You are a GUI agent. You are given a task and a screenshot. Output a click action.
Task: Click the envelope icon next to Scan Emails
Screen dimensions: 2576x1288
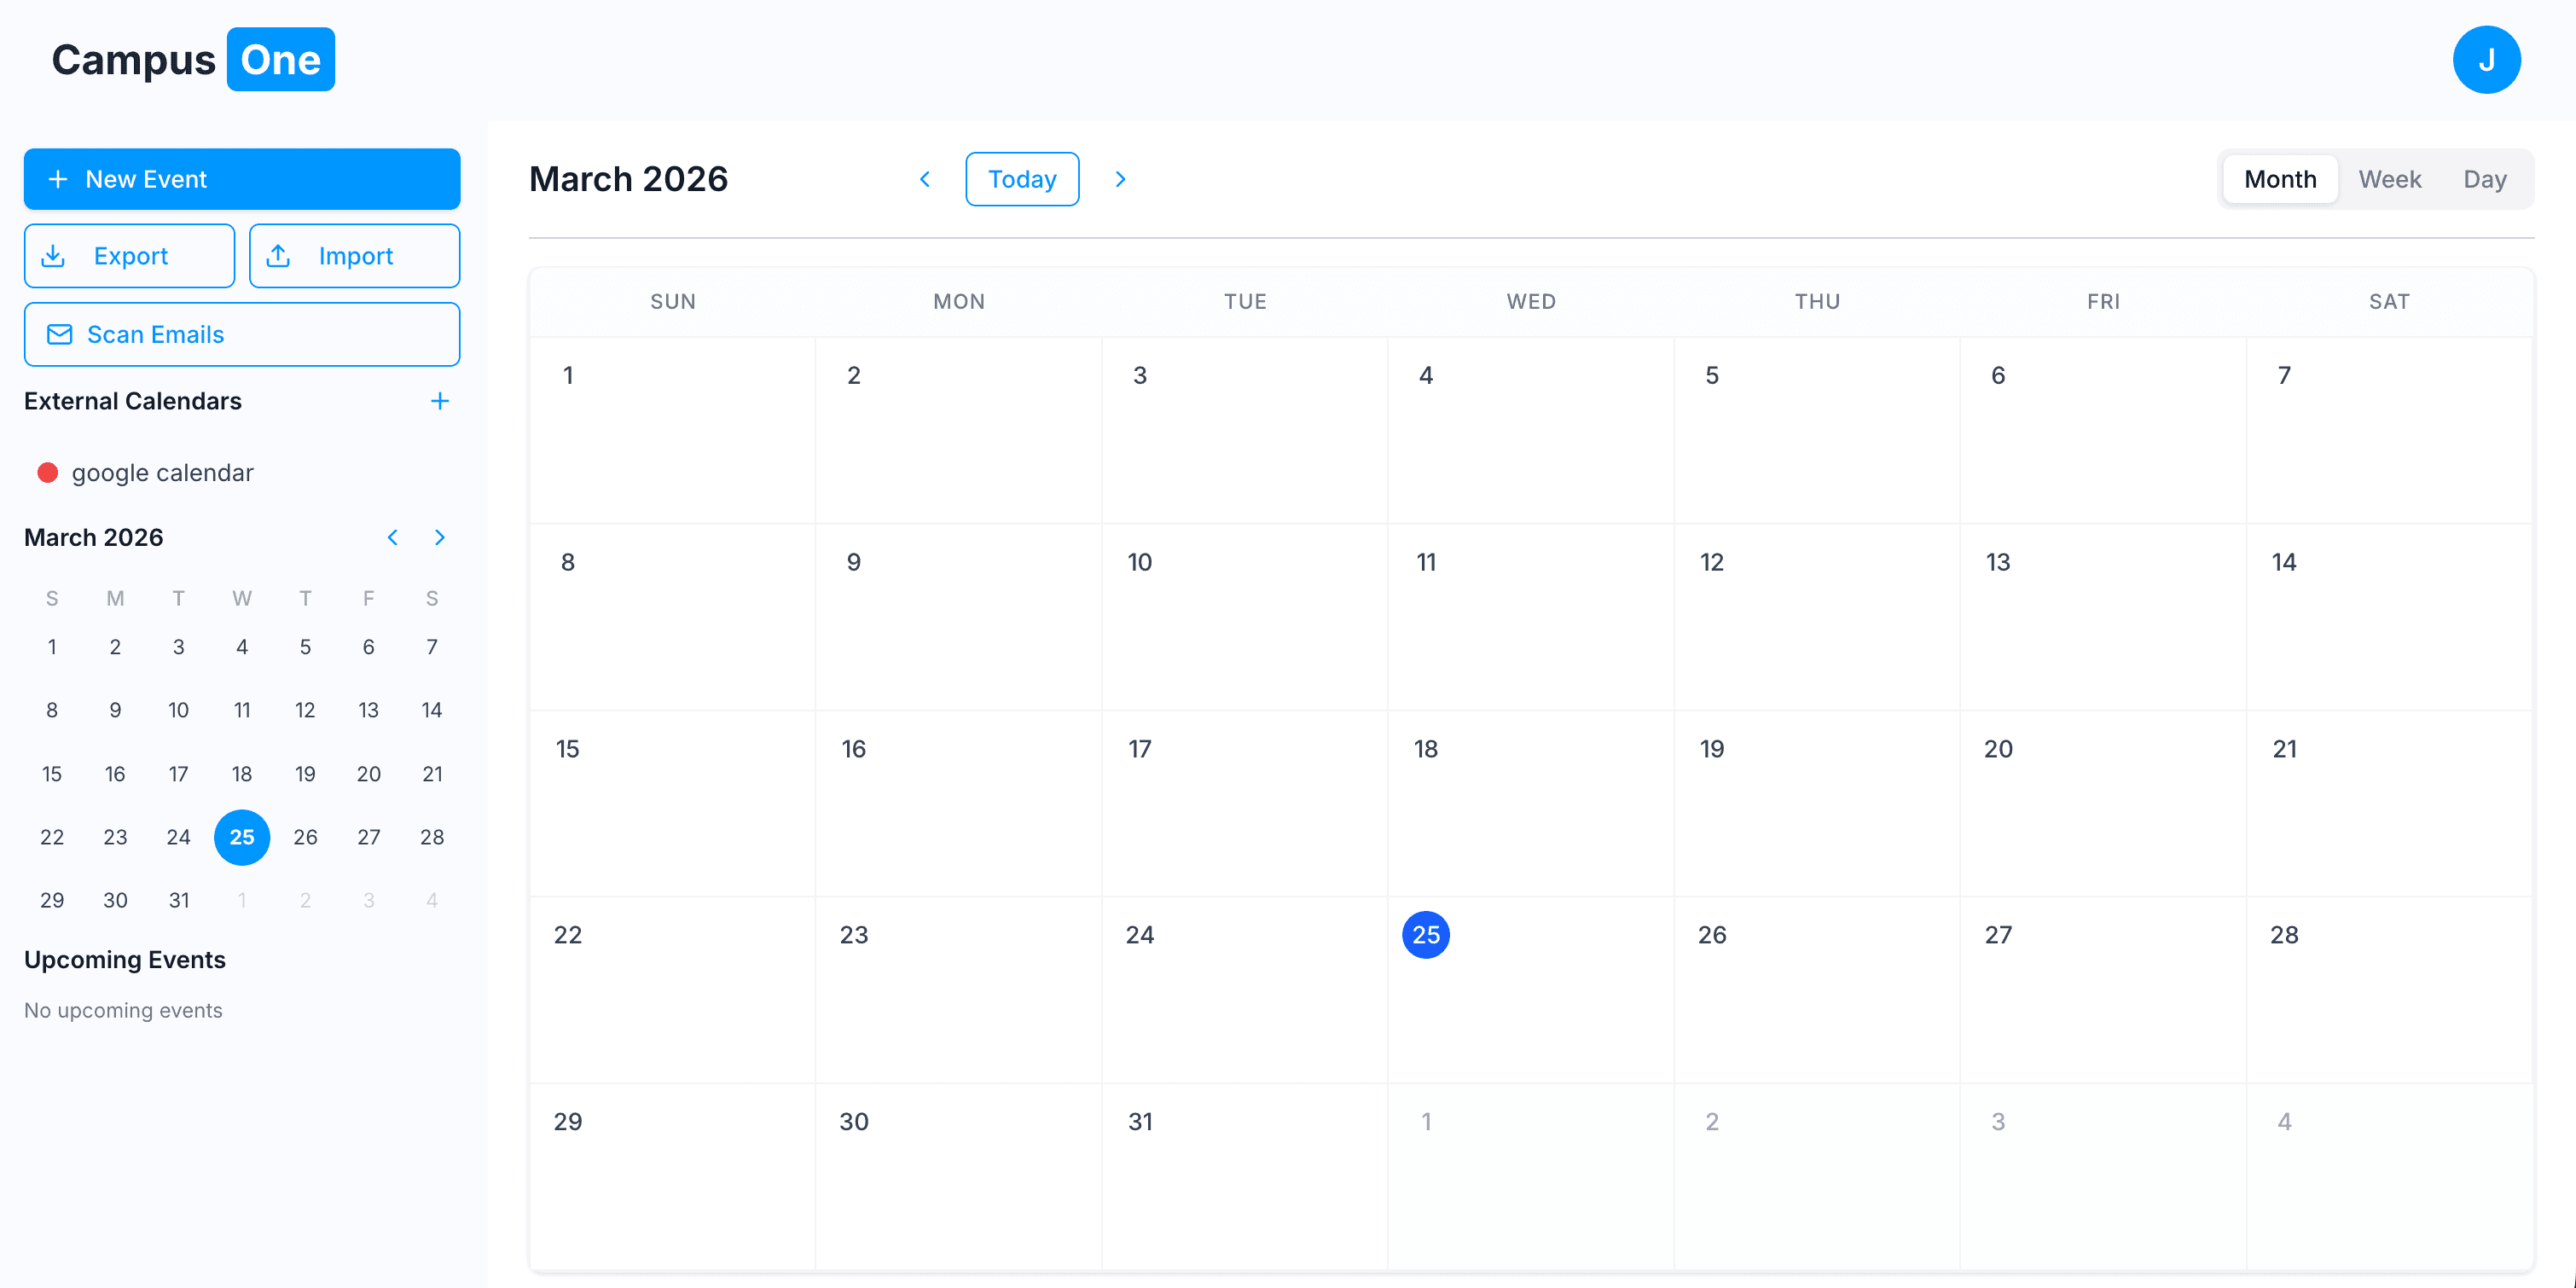point(60,334)
